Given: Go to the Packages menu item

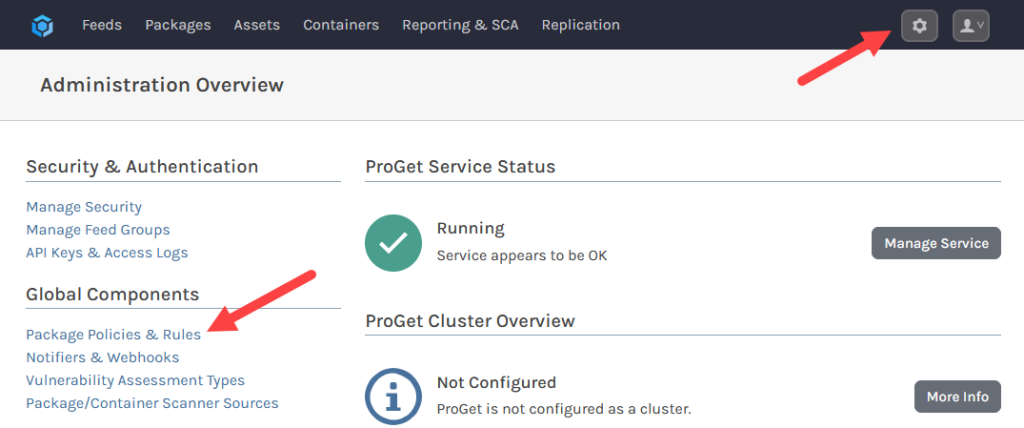Looking at the screenshot, I should coord(178,25).
